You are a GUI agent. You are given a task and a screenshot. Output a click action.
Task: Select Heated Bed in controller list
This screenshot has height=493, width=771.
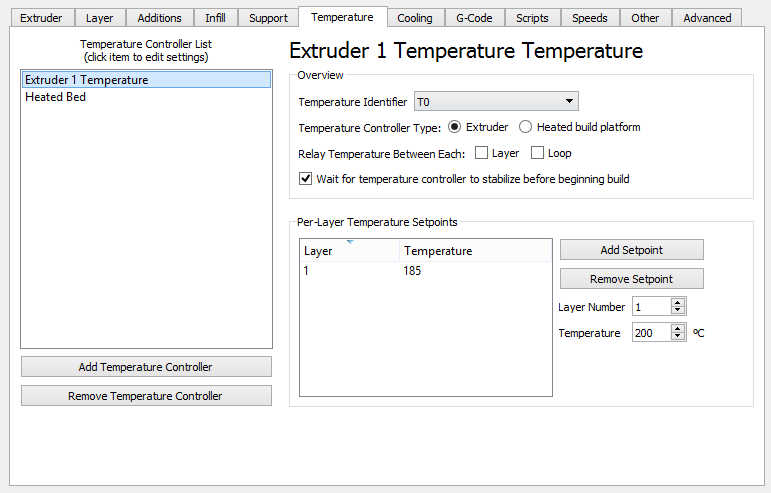coord(147,97)
